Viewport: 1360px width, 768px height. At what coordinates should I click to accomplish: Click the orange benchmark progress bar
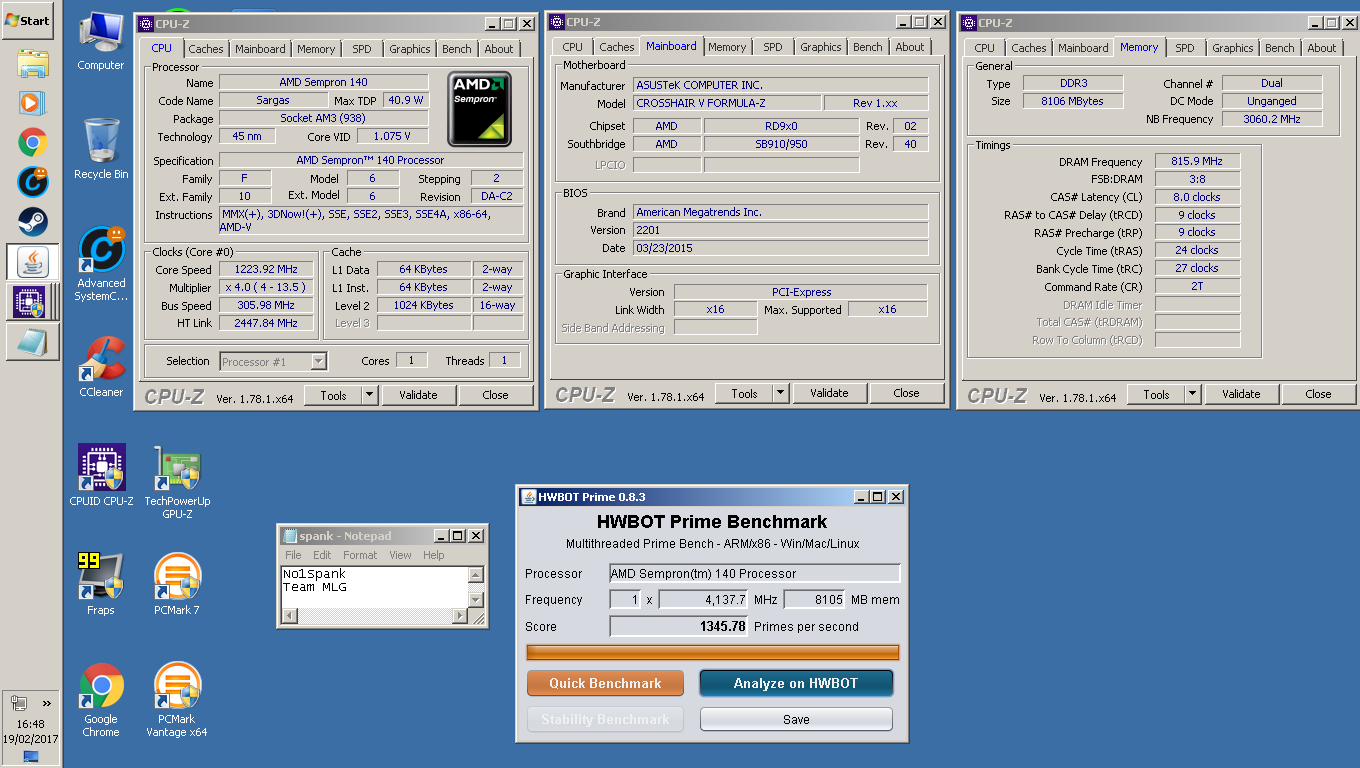pos(713,653)
